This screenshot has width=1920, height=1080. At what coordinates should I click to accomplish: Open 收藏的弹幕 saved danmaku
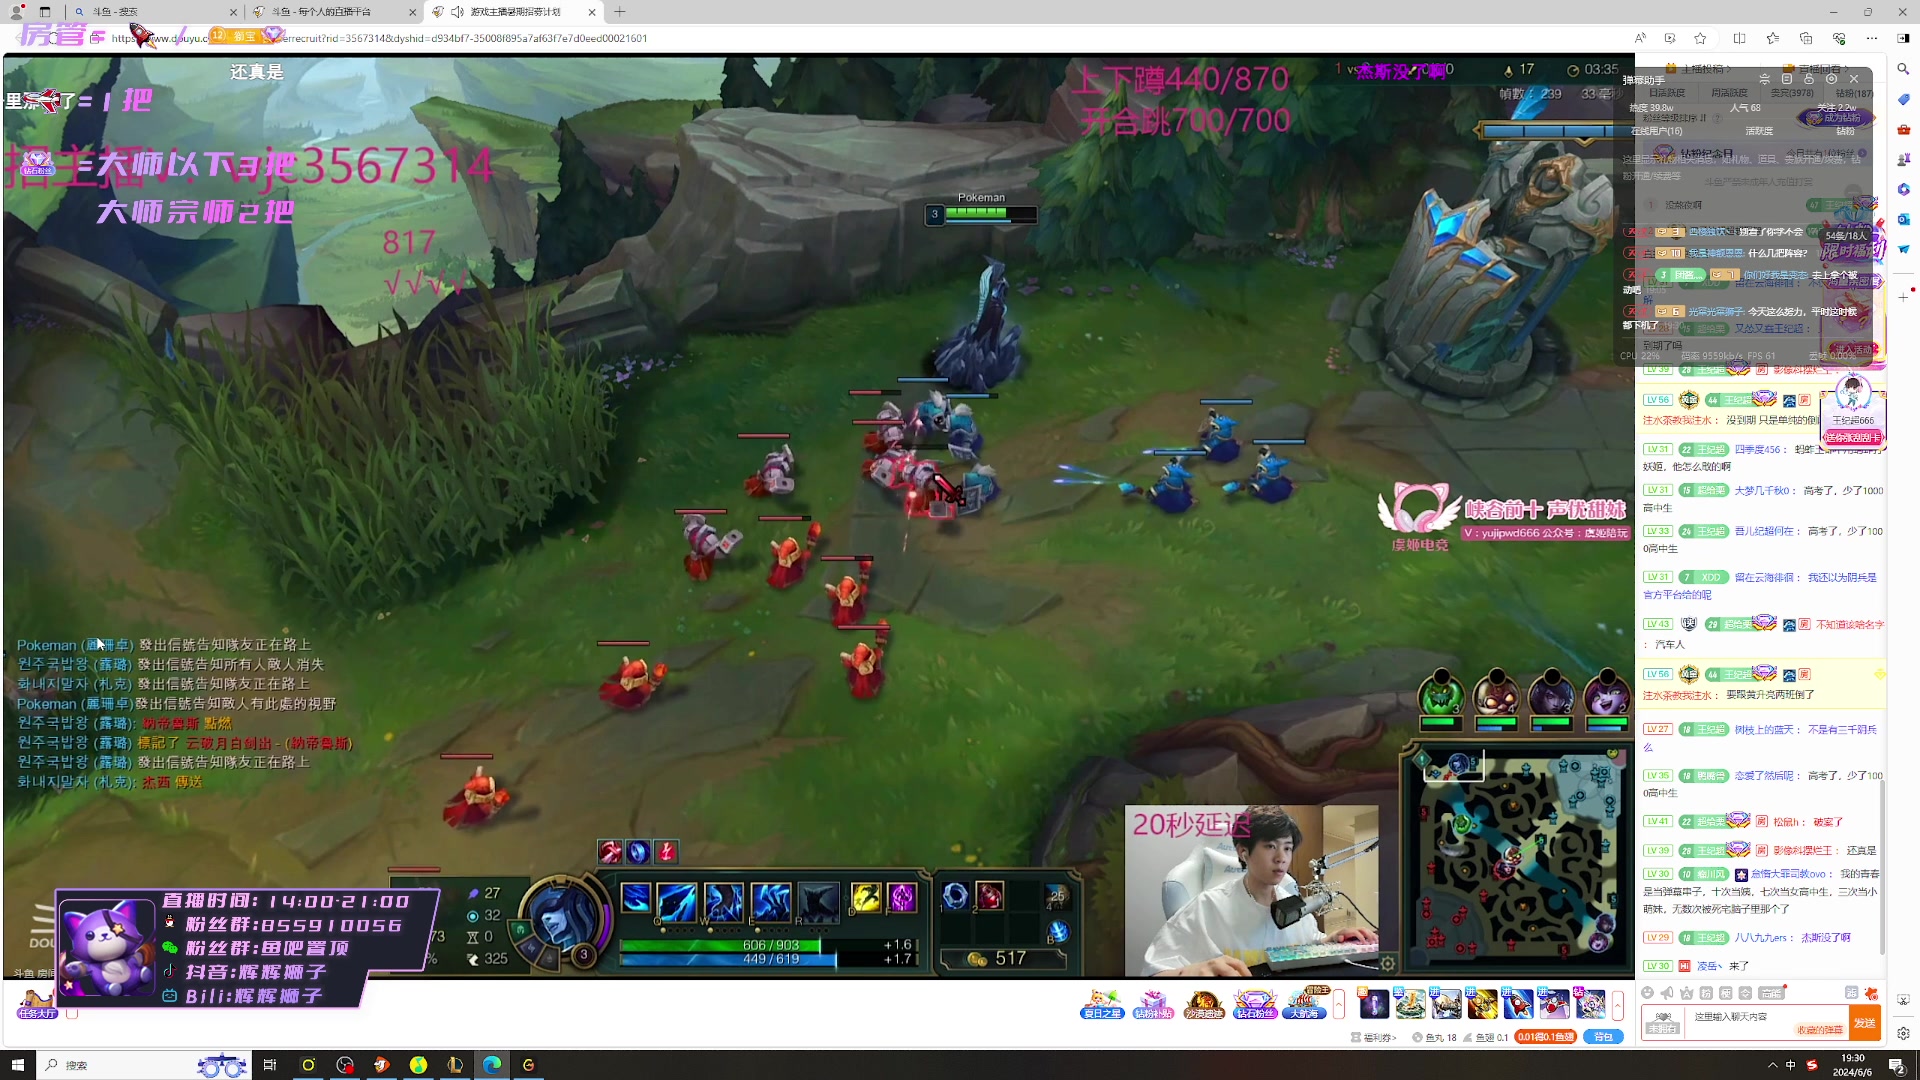[x=1819, y=1030]
